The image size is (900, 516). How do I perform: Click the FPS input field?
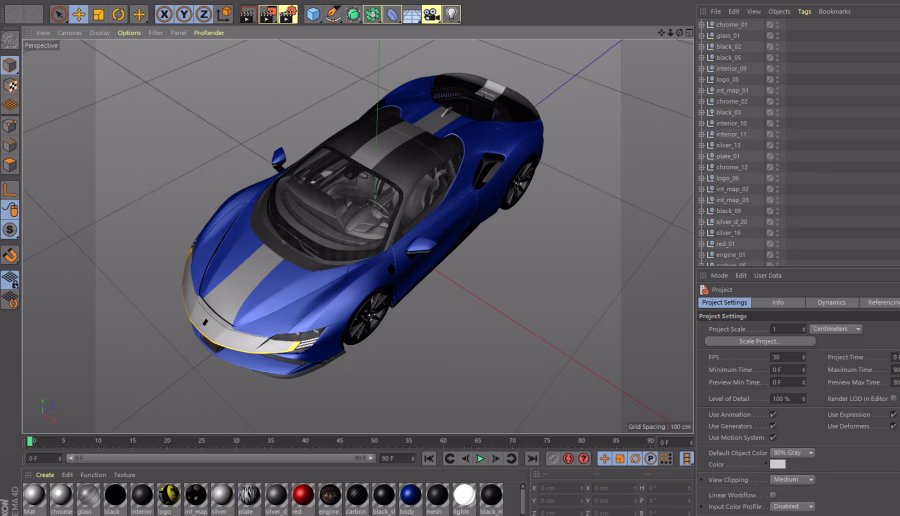coord(788,357)
